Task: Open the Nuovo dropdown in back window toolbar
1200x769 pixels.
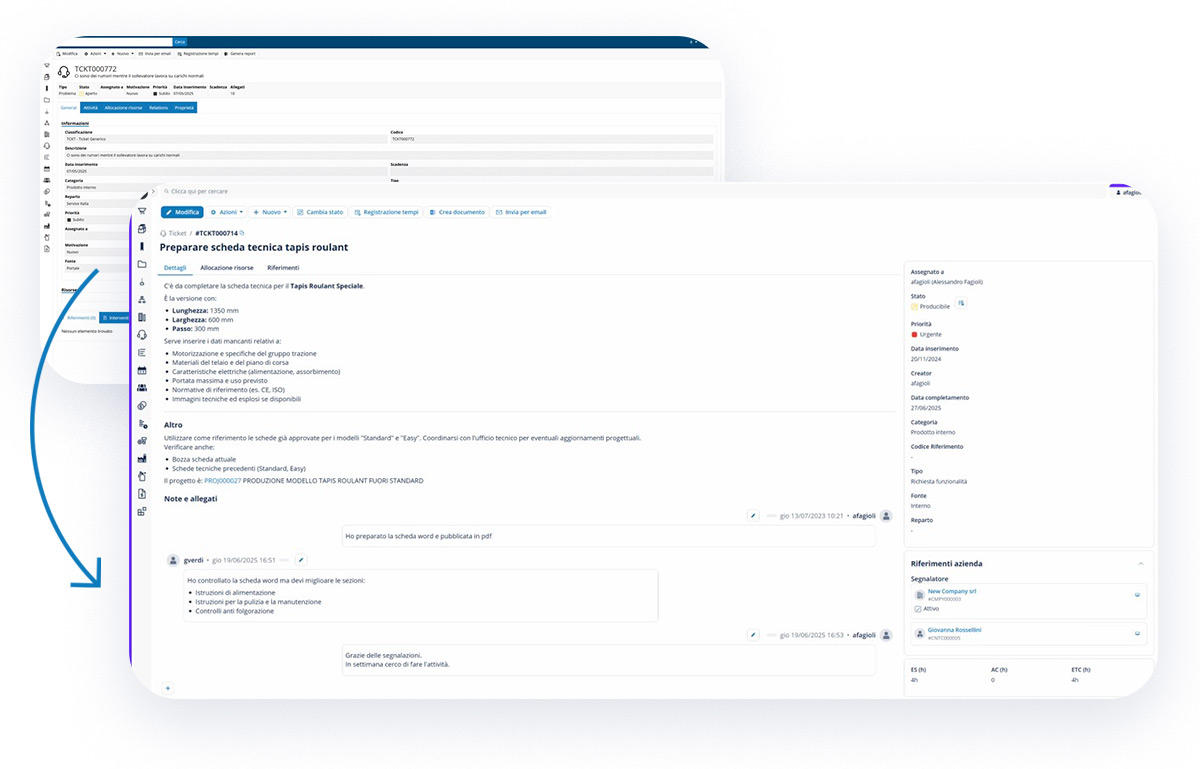Action: click(x=122, y=53)
